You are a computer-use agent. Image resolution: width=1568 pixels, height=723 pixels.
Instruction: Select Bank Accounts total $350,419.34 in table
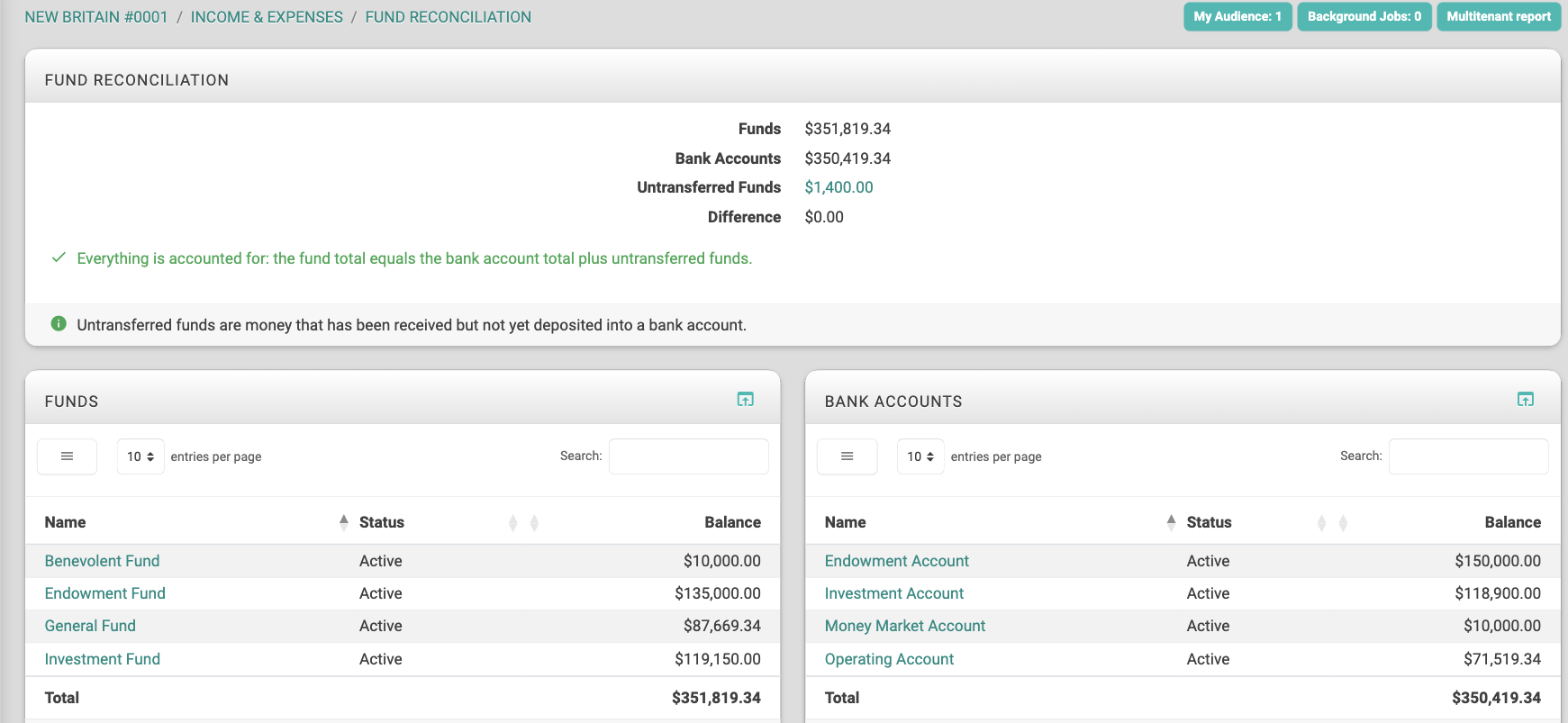[x=1496, y=698]
